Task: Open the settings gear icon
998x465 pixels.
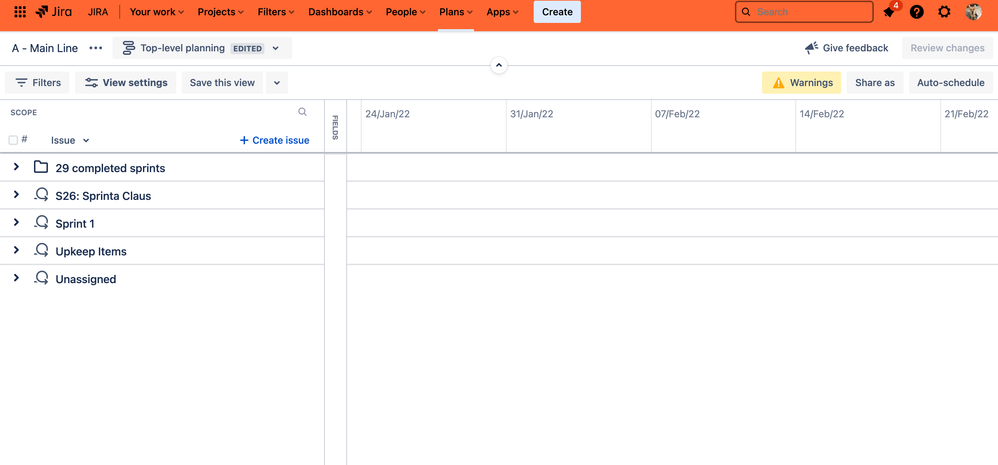Action: coord(945,11)
